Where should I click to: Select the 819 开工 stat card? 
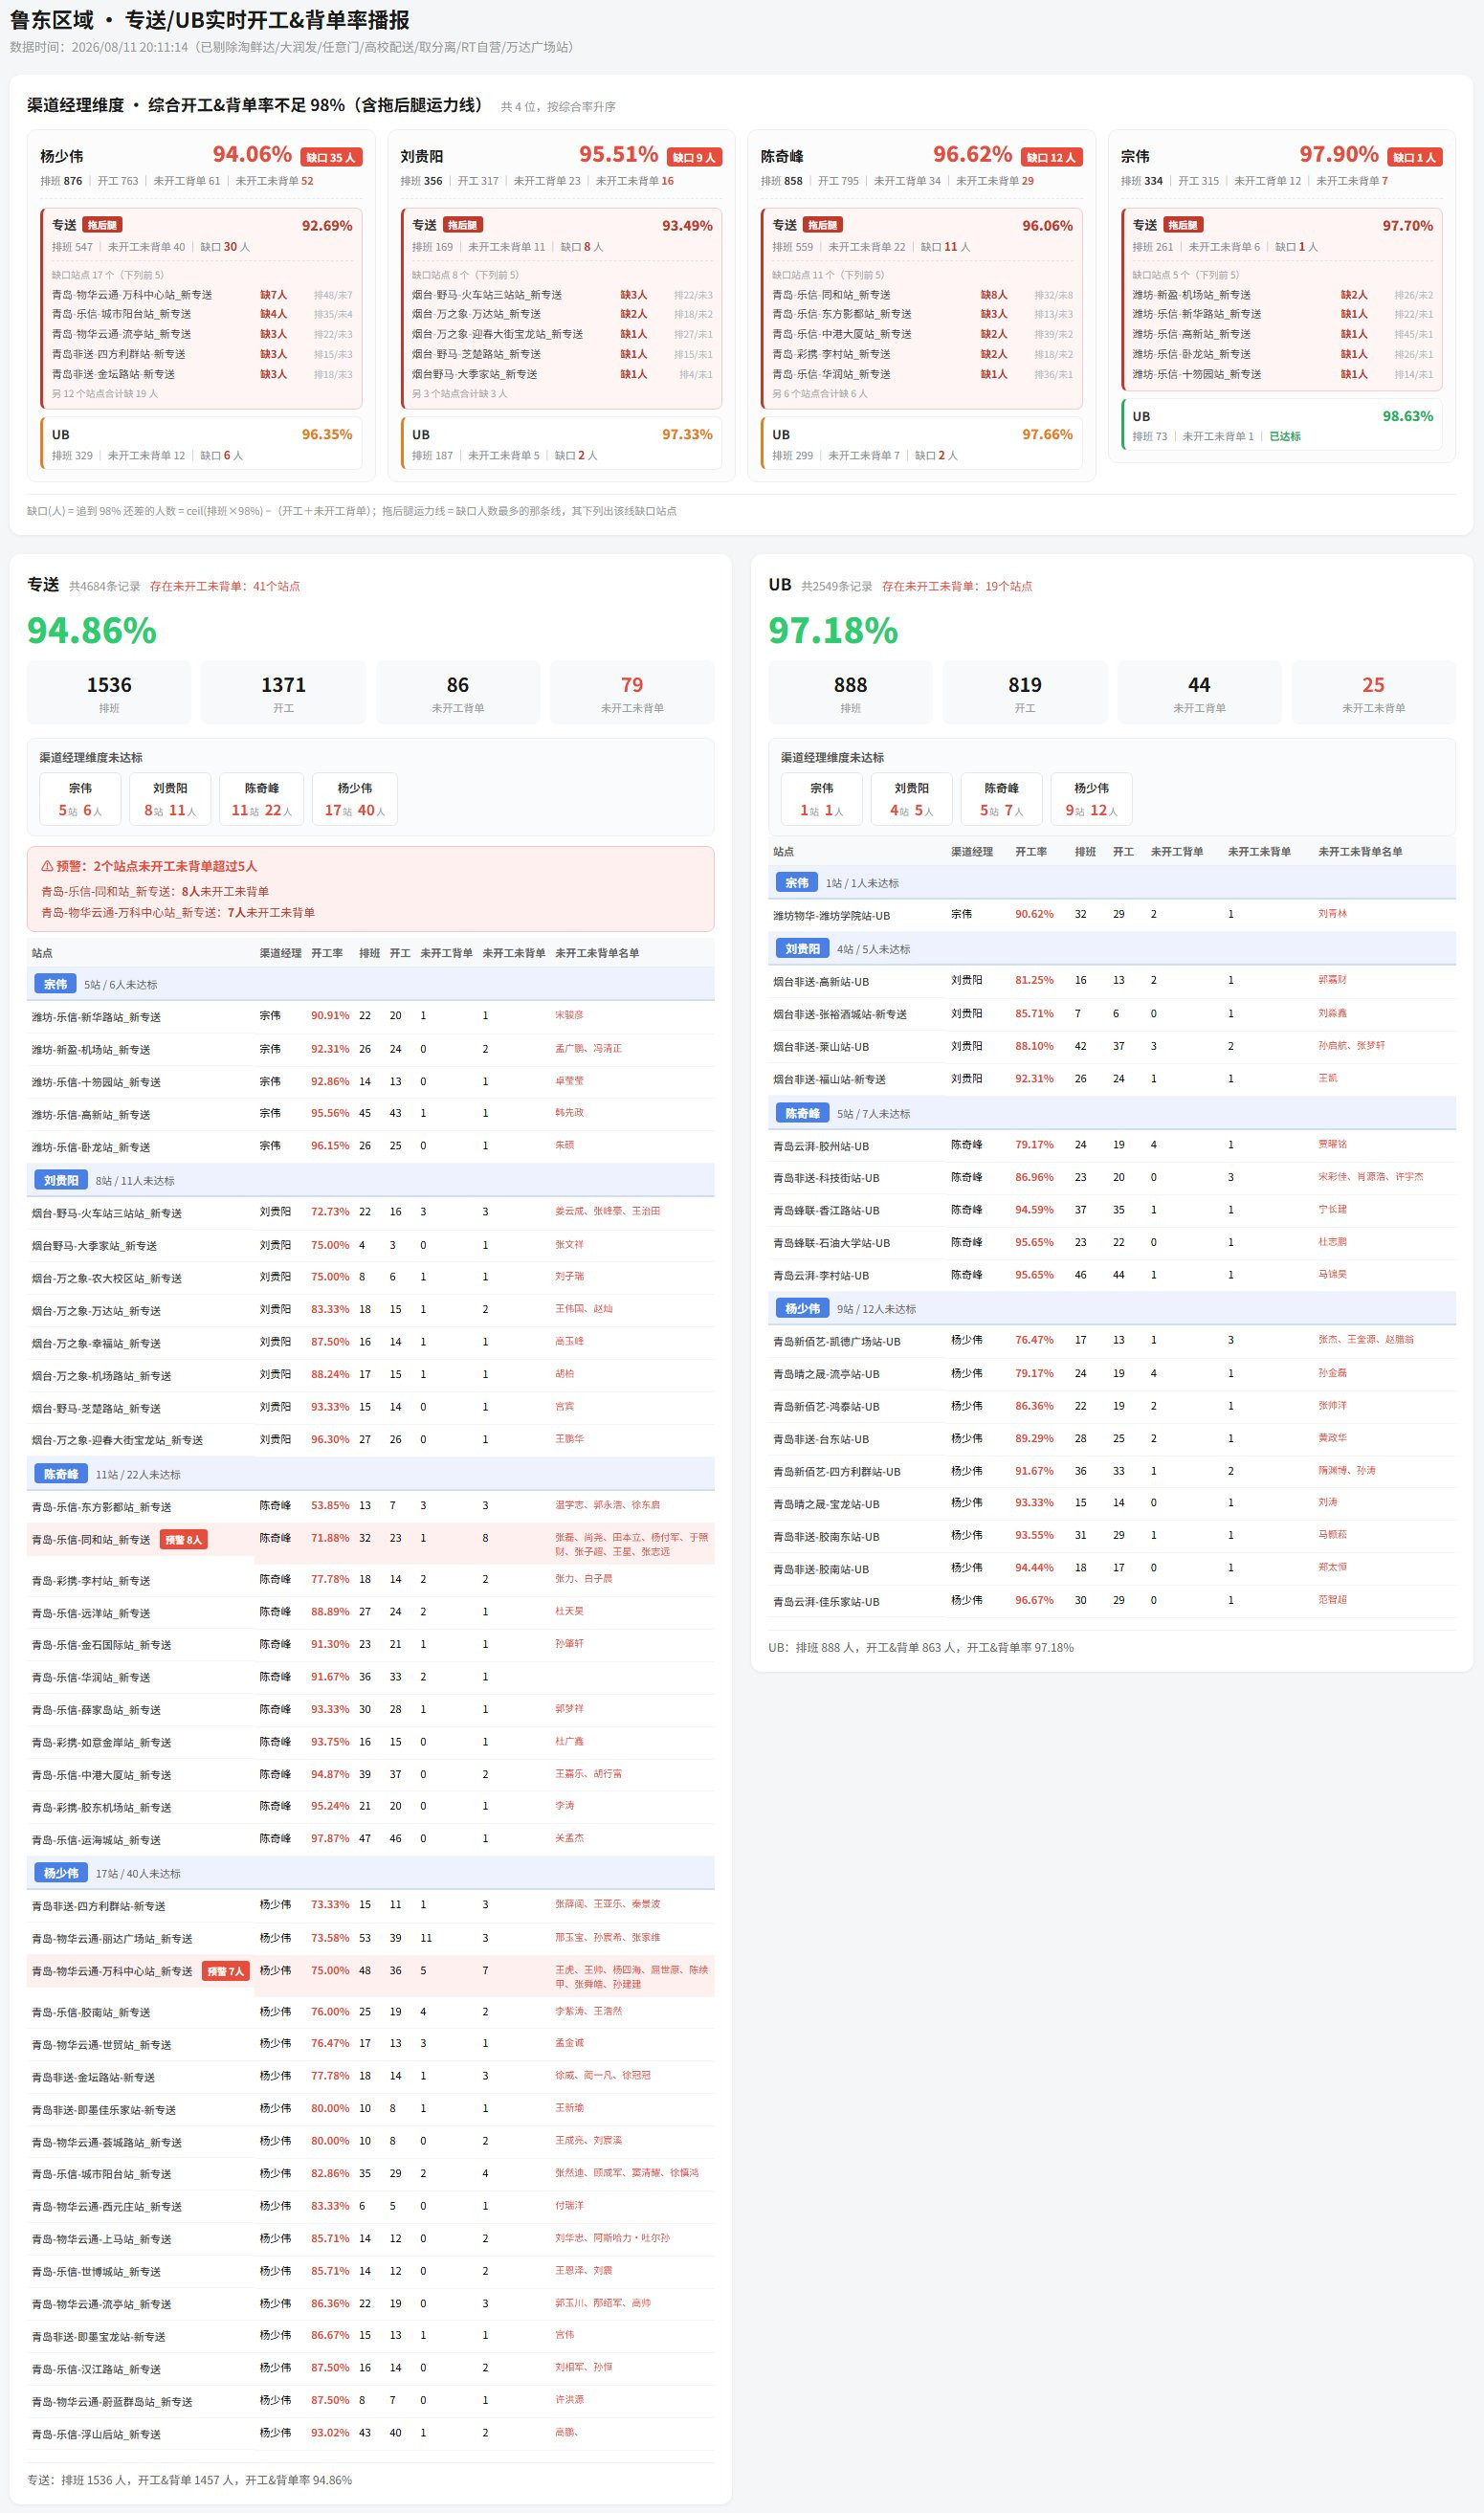1025,692
